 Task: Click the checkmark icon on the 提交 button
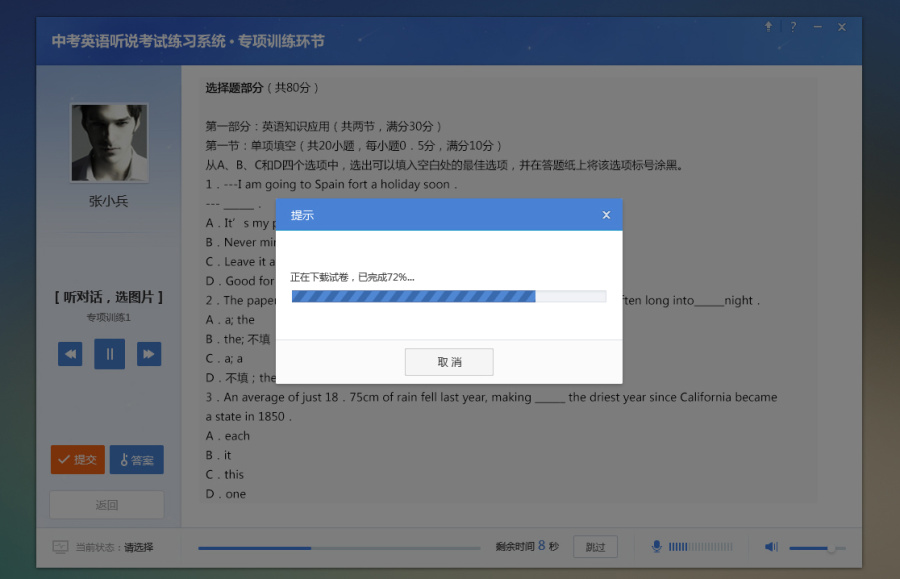pos(63,460)
